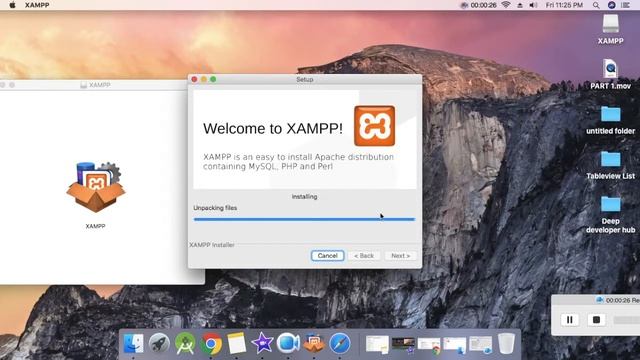Open the blue video camera app in Dock
640x360 pixels.
288,343
